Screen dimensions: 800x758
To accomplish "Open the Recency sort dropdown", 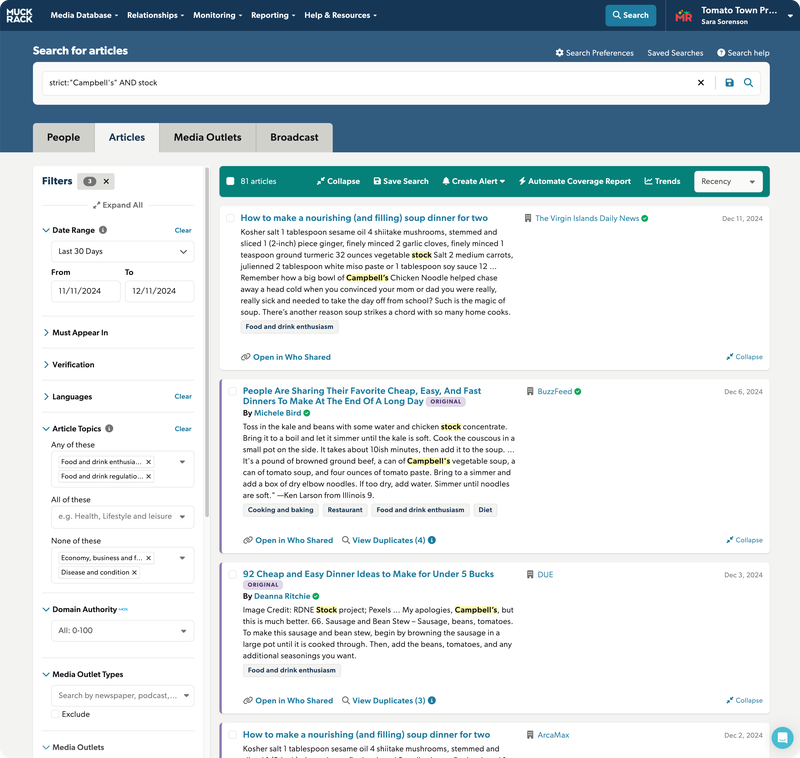I will 728,182.
